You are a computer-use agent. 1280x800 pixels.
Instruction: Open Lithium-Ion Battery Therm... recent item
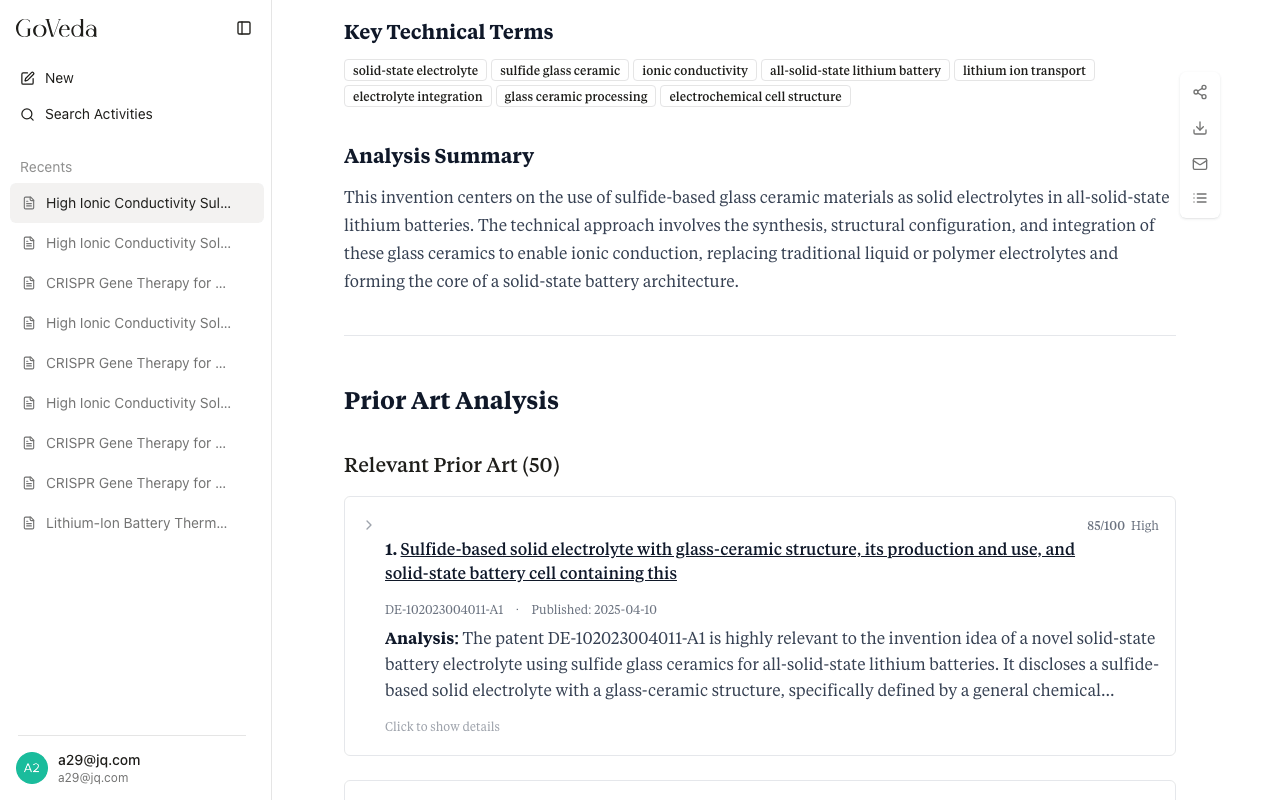pyautogui.click(x=136, y=523)
